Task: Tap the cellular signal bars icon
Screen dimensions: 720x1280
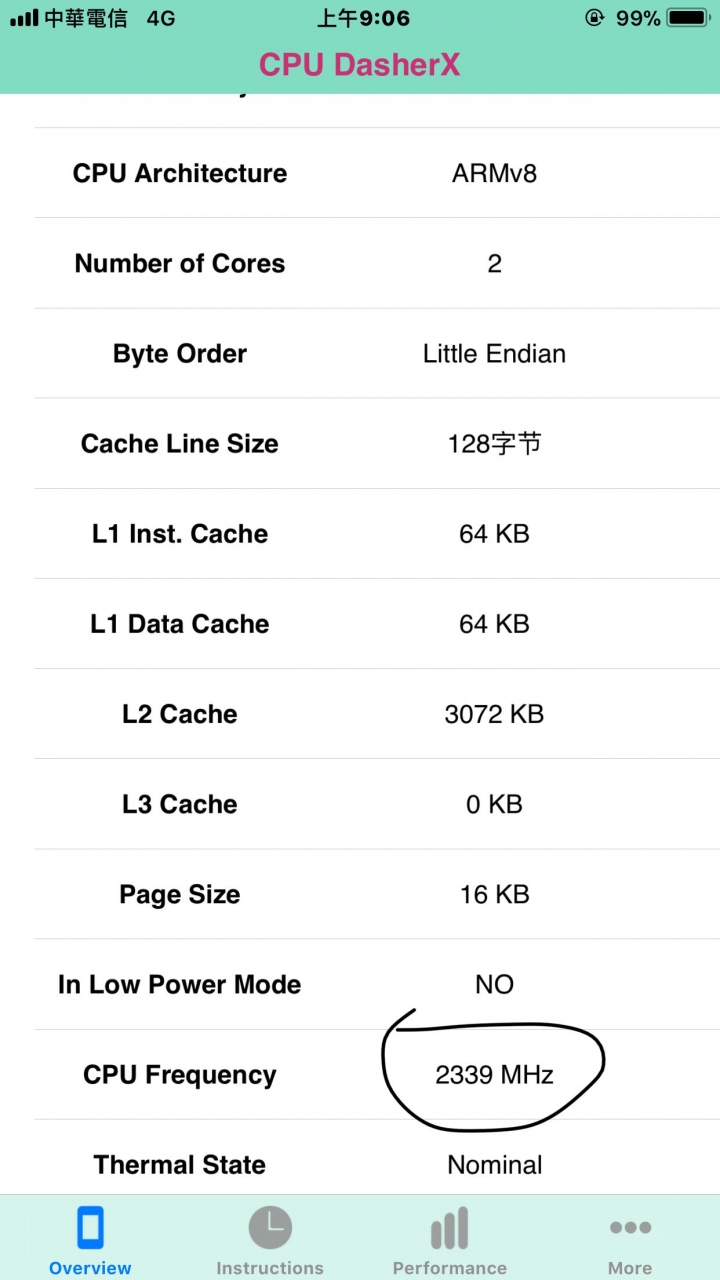Action: [x=23, y=18]
